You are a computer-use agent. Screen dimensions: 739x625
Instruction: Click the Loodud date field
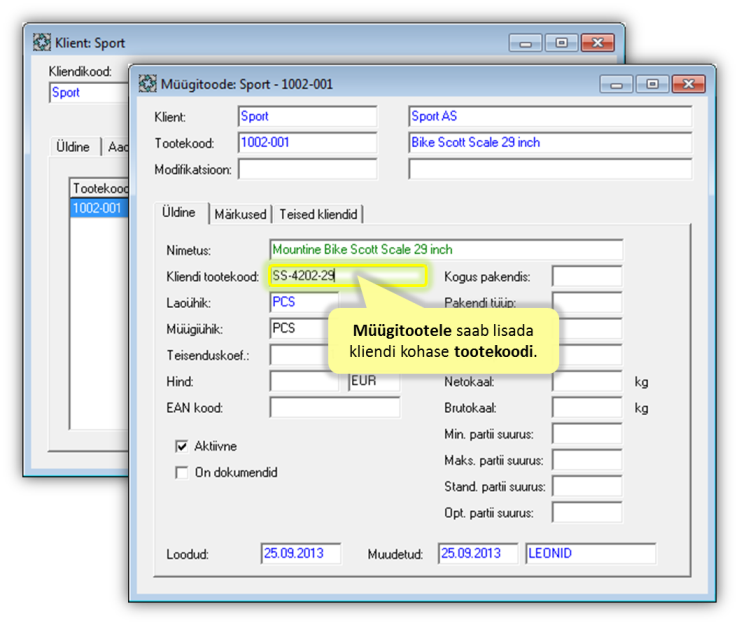pyautogui.click(x=301, y=553)
